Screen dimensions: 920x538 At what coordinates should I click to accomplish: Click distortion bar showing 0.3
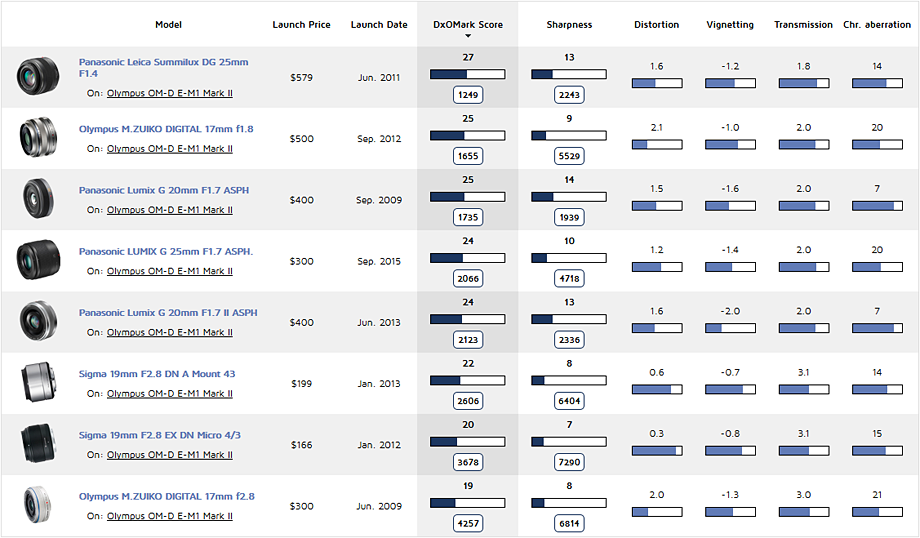tap(657, 451)
